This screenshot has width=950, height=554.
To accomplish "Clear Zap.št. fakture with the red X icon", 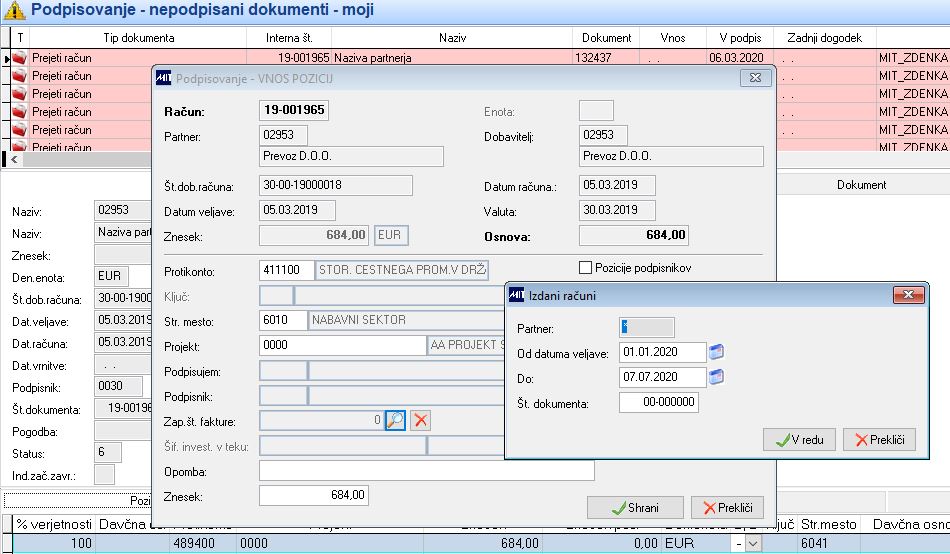I will (420, 420).
